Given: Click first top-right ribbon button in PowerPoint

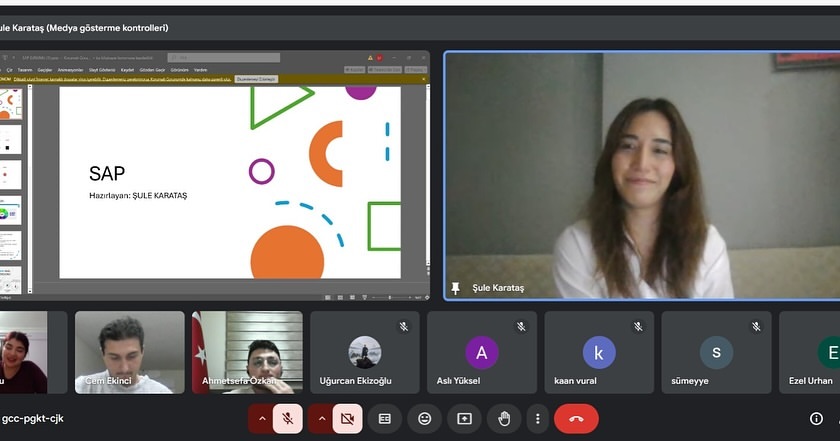Looking at the screenshot, I should point(355,70).
